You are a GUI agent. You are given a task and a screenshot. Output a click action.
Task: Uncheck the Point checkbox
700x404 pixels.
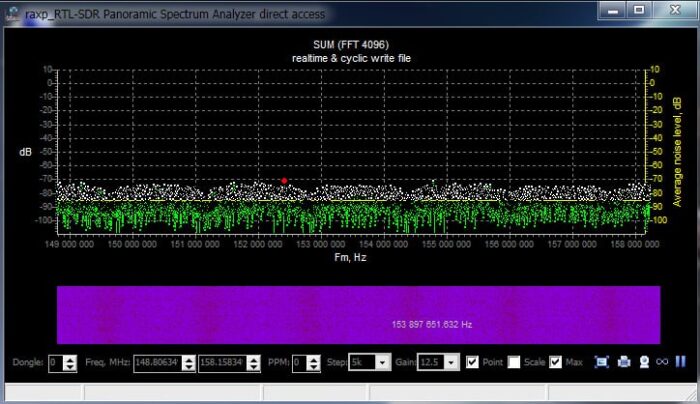click(x=473, y=362)
